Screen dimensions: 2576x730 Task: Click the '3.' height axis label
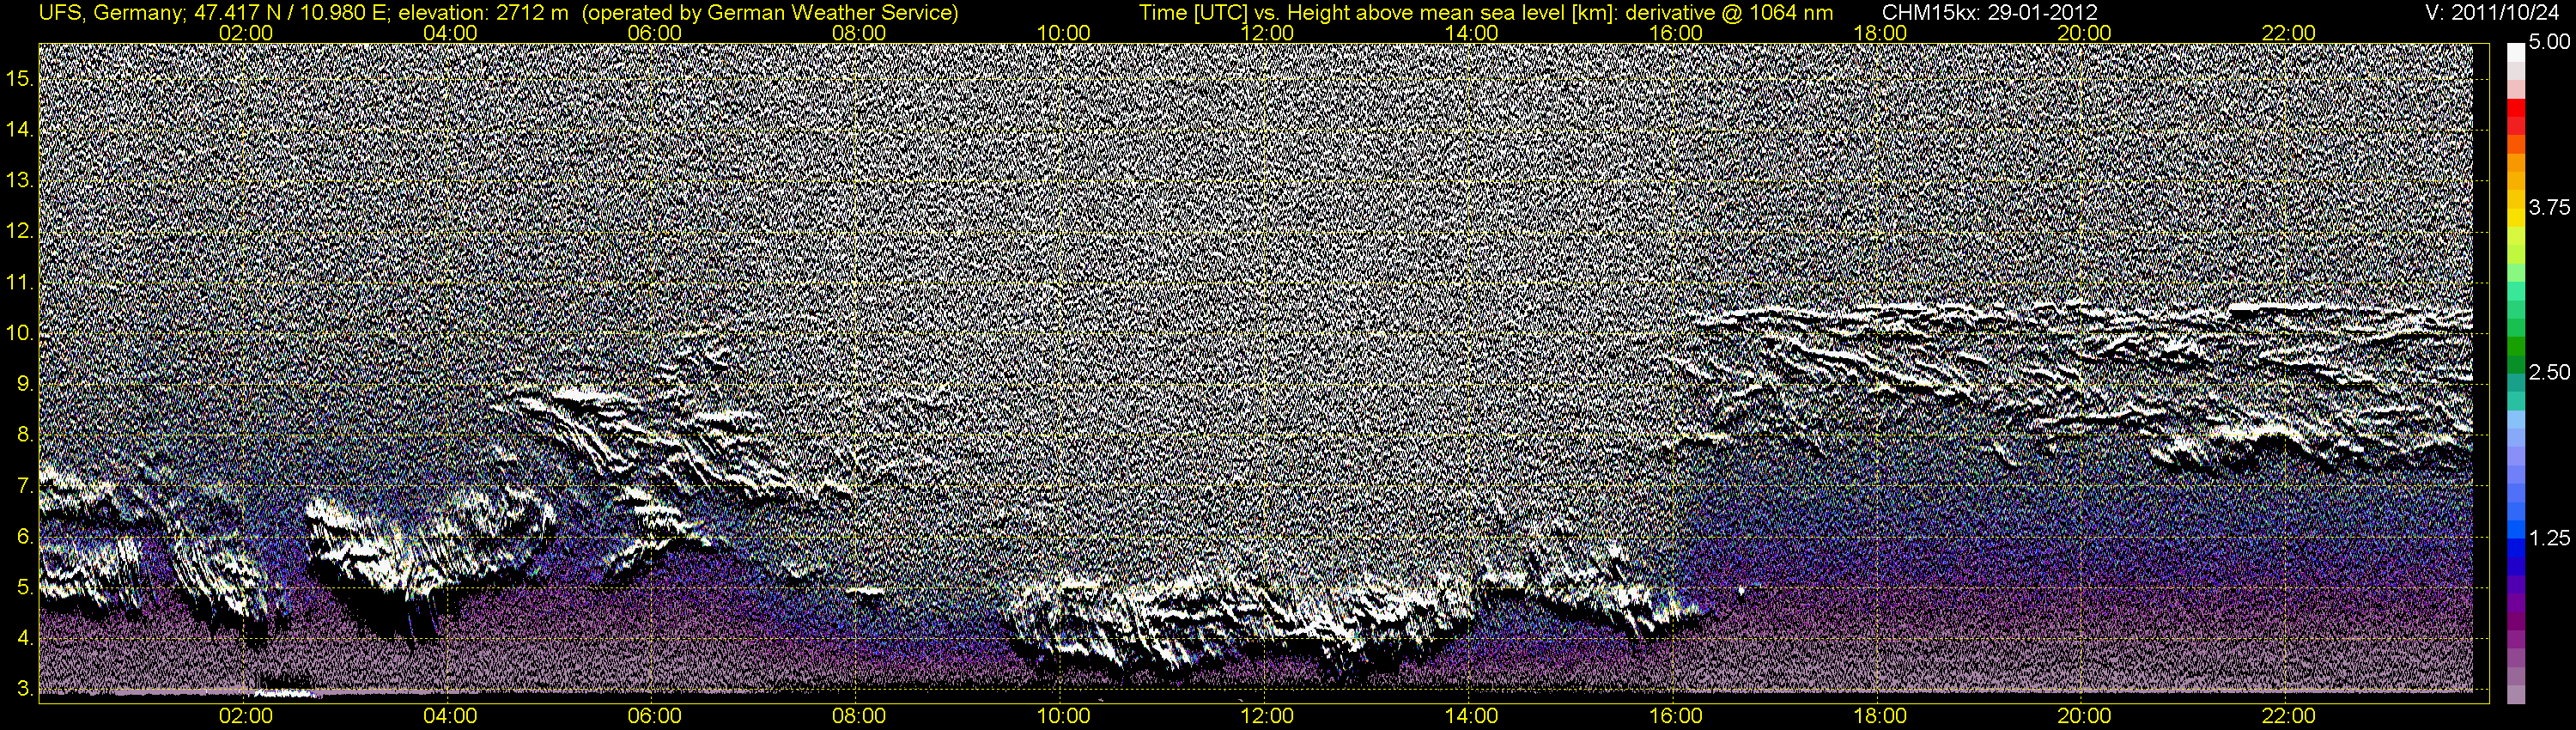click(24, 689)
